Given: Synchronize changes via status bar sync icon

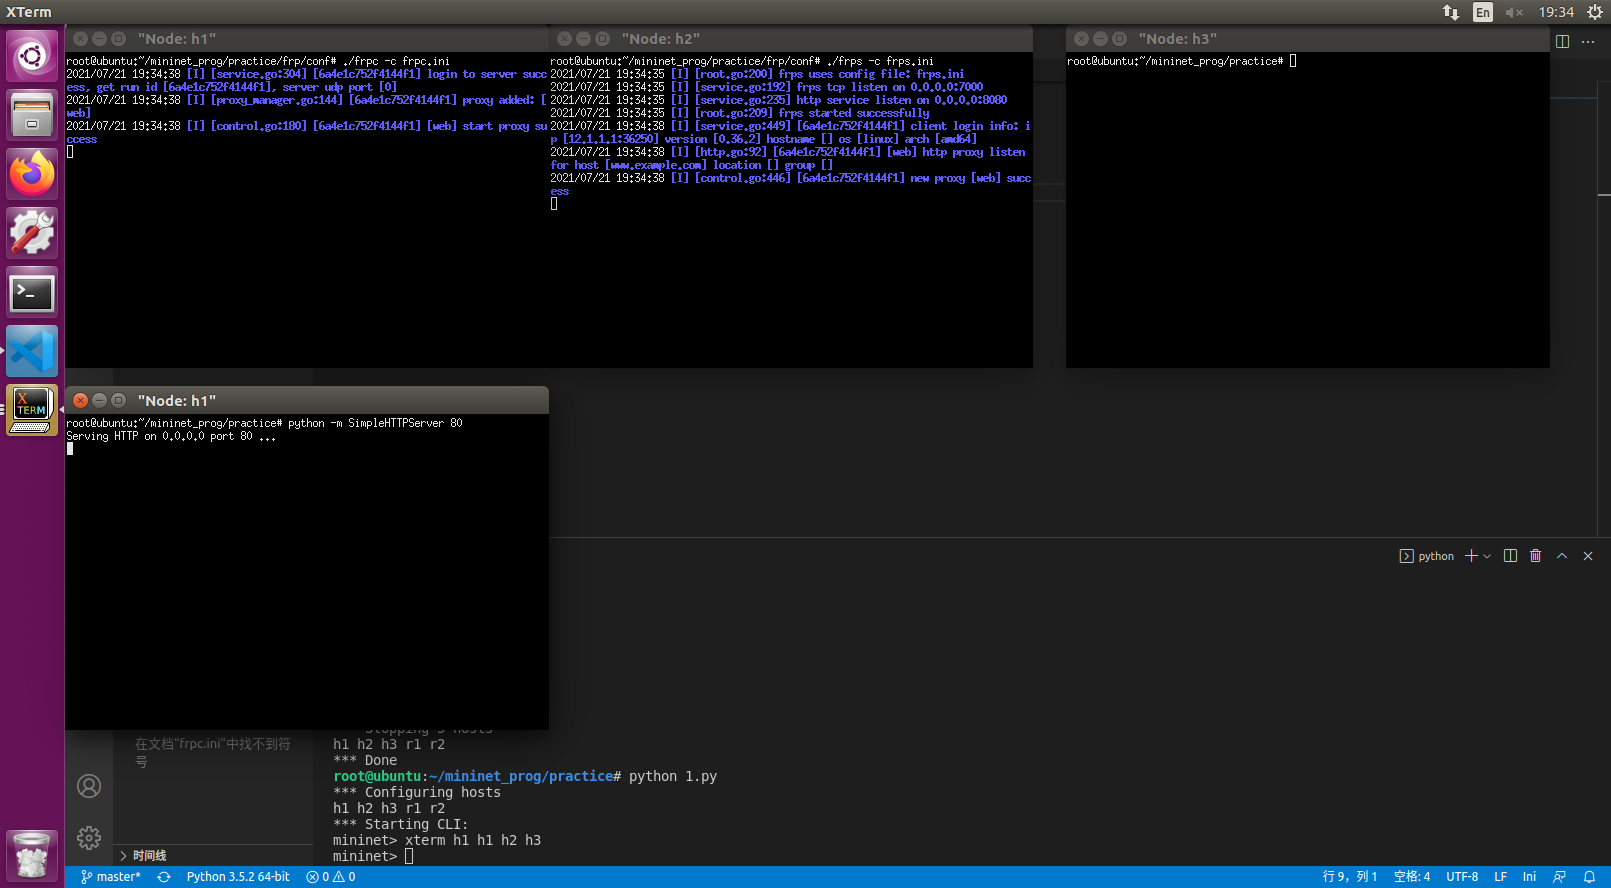Looking at the screenshot, I should pos(164,877).
